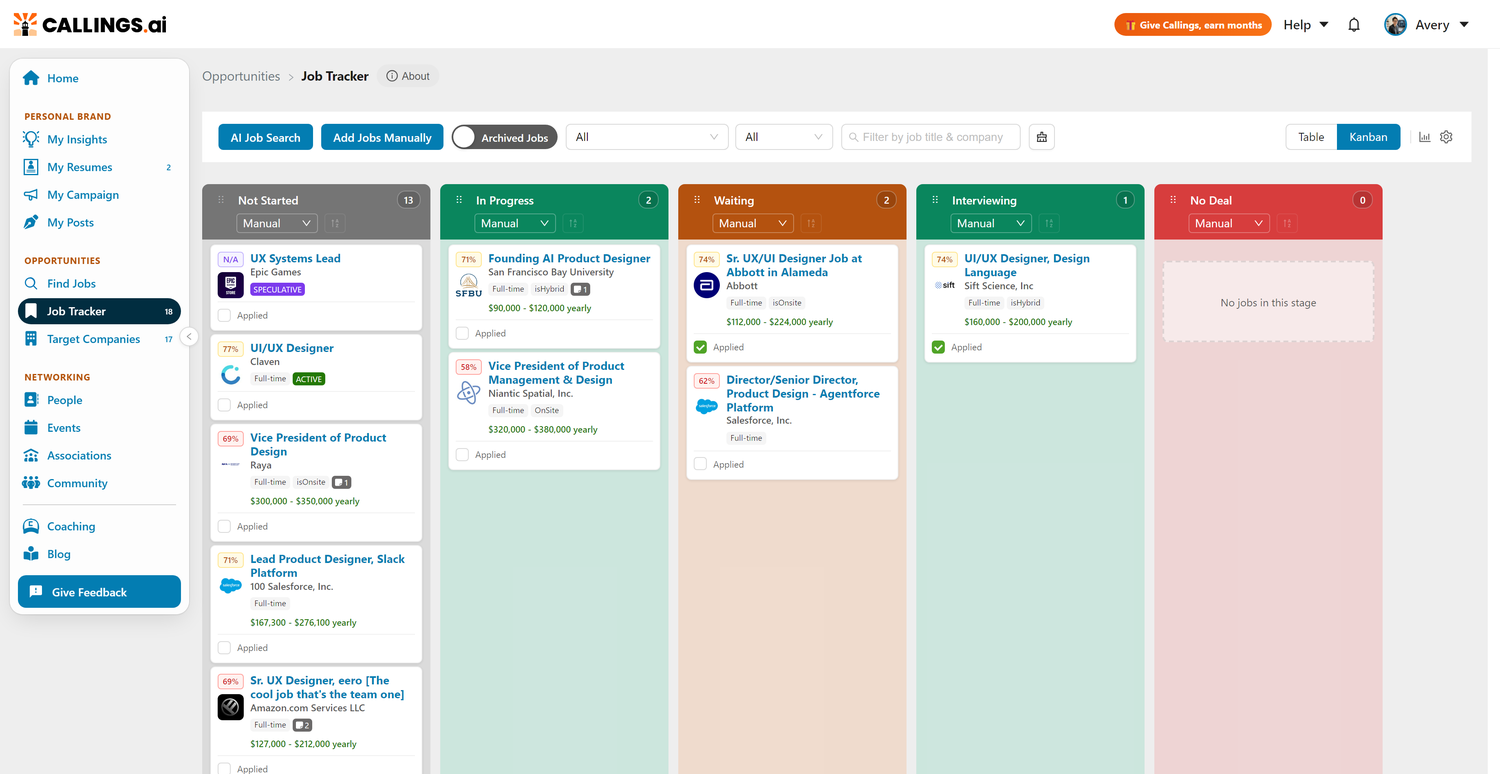Collapse the sidebar with the arrow handle

(189, 337)
